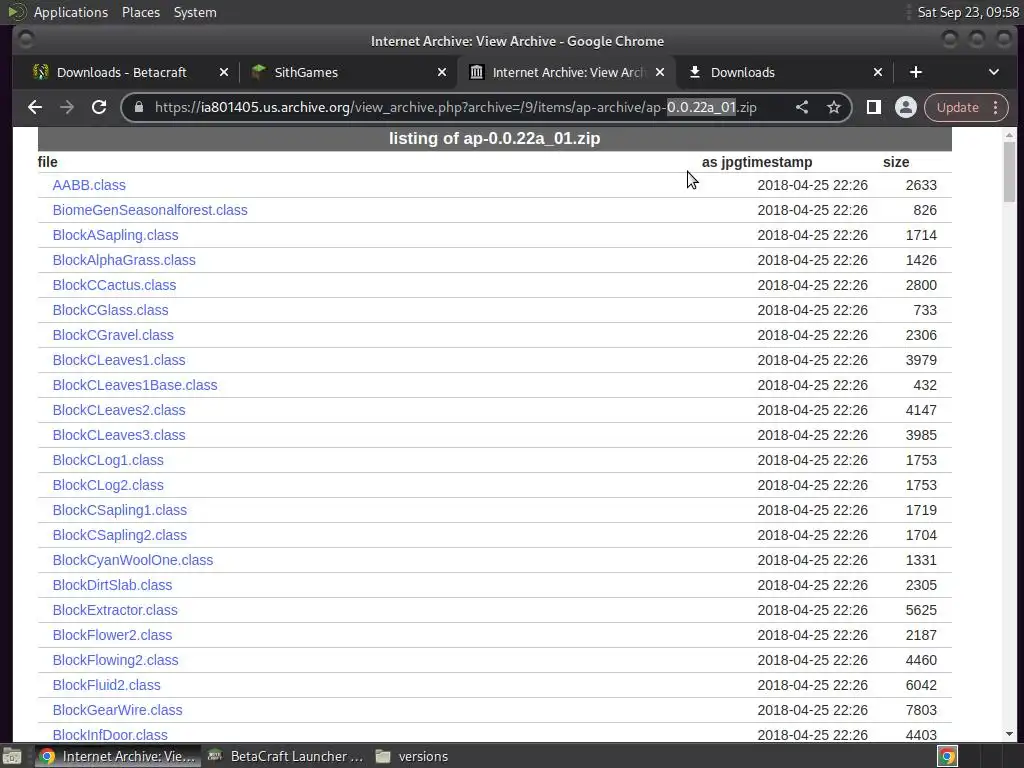1024x768 pixels.
Task: Open BlockFluid2.class file
Action: click(106, 685)
